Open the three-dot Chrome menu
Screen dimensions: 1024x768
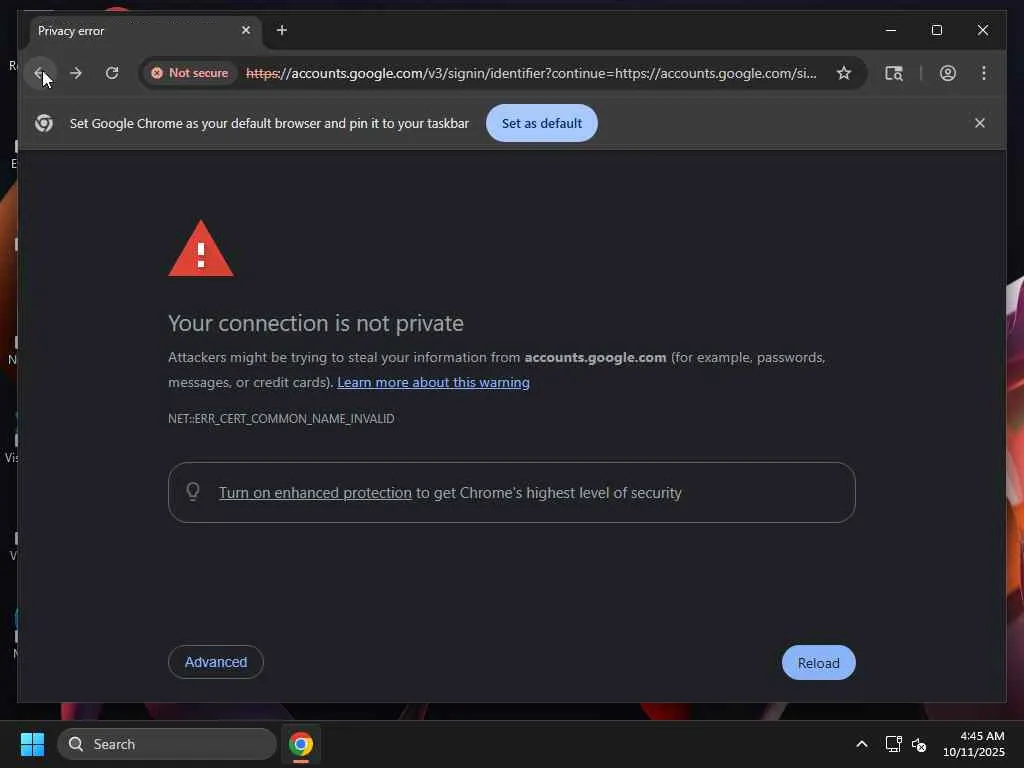coord(984,73)
